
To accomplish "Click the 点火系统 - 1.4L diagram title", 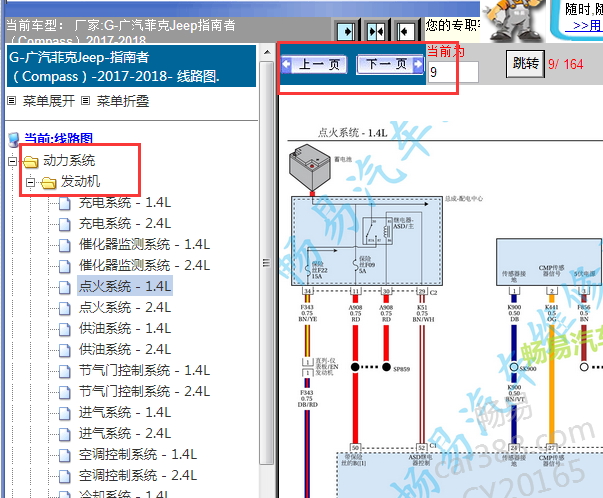I will coord(352,133).
